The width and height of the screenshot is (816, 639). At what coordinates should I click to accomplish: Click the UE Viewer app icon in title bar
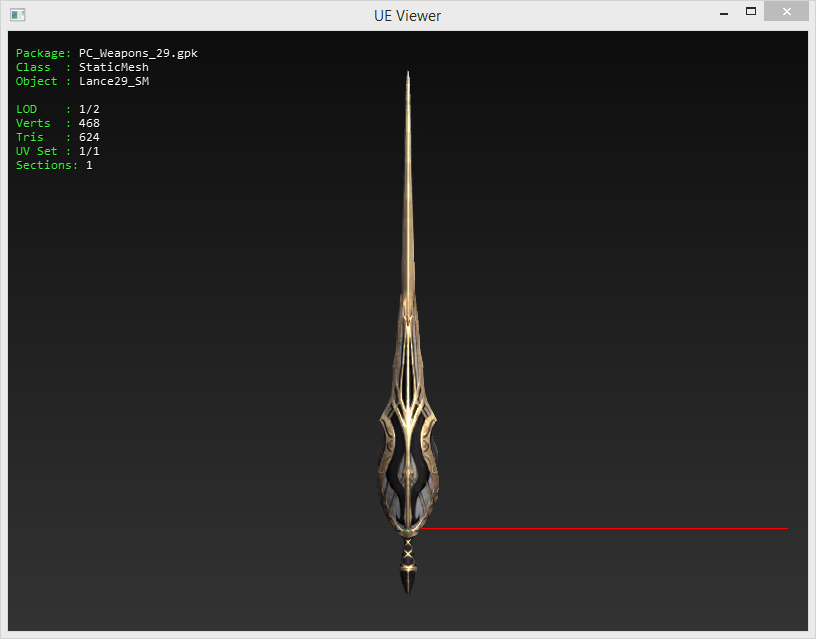(18, 15)
